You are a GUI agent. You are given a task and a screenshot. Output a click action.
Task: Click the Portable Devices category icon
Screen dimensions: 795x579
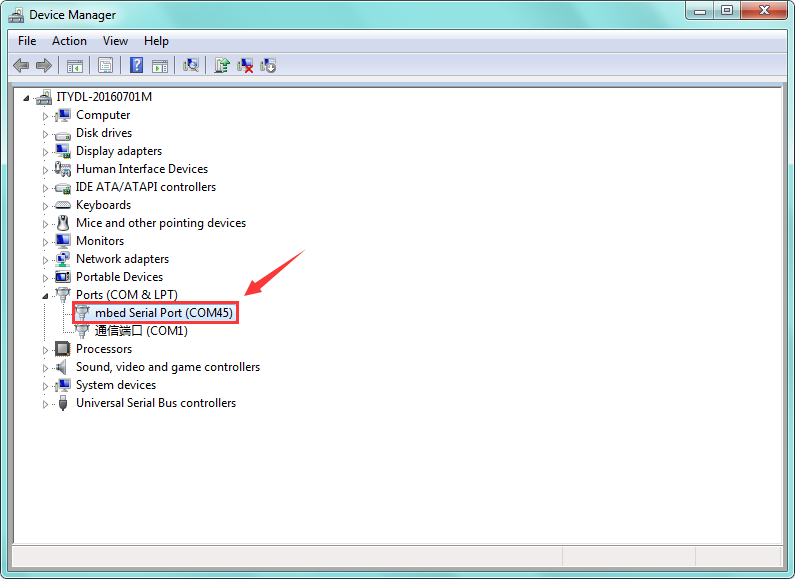pos(62,277)
